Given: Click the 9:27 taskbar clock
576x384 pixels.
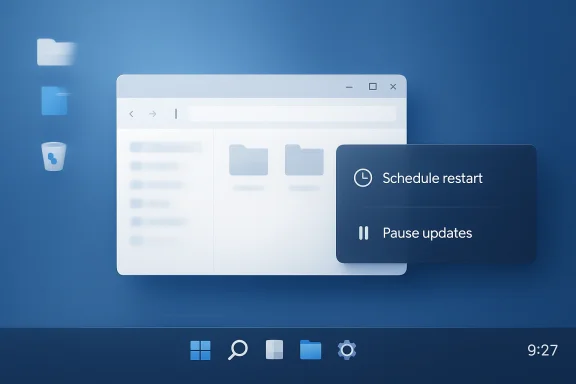Looking at the screenshot, I should [543, 350].
